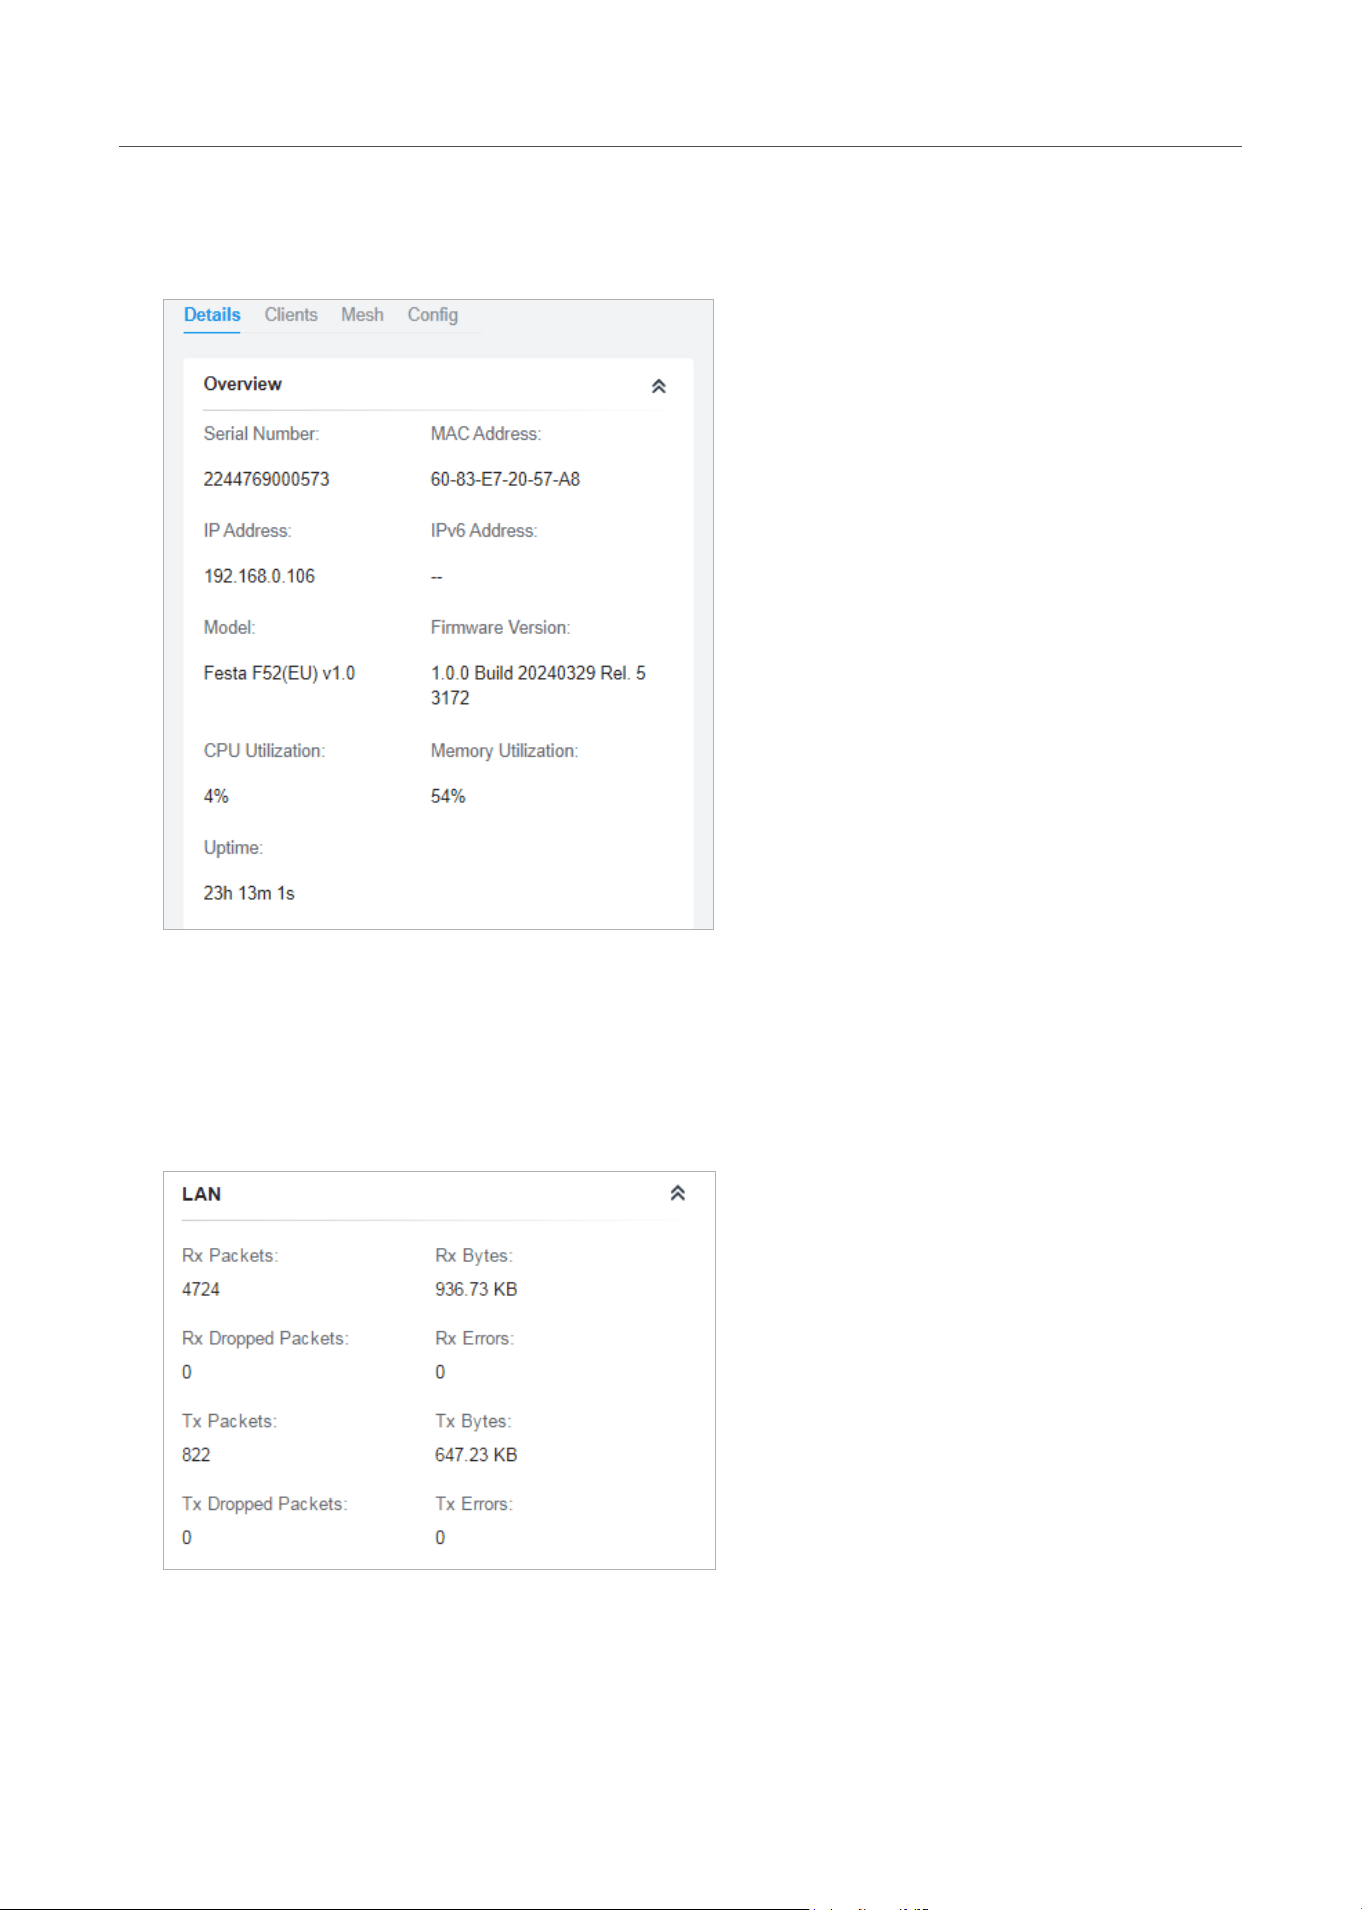Click Rx Packets value 4724
The width and height of the screenshot is (1362, 1910).
tap(201, 1289)
